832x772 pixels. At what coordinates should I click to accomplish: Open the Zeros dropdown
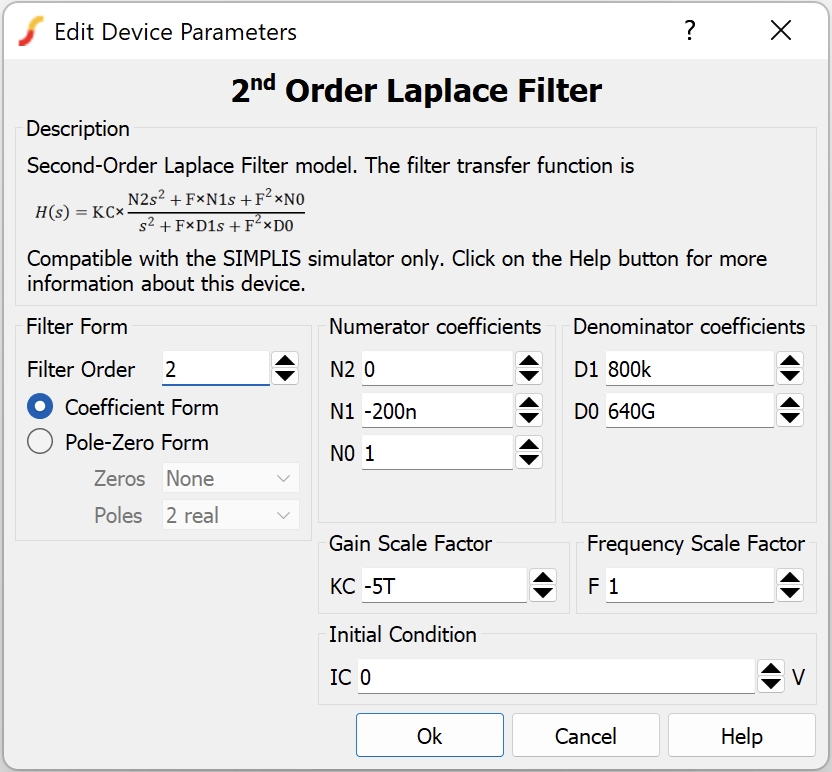pyautogui.click(x=231, y=478)
